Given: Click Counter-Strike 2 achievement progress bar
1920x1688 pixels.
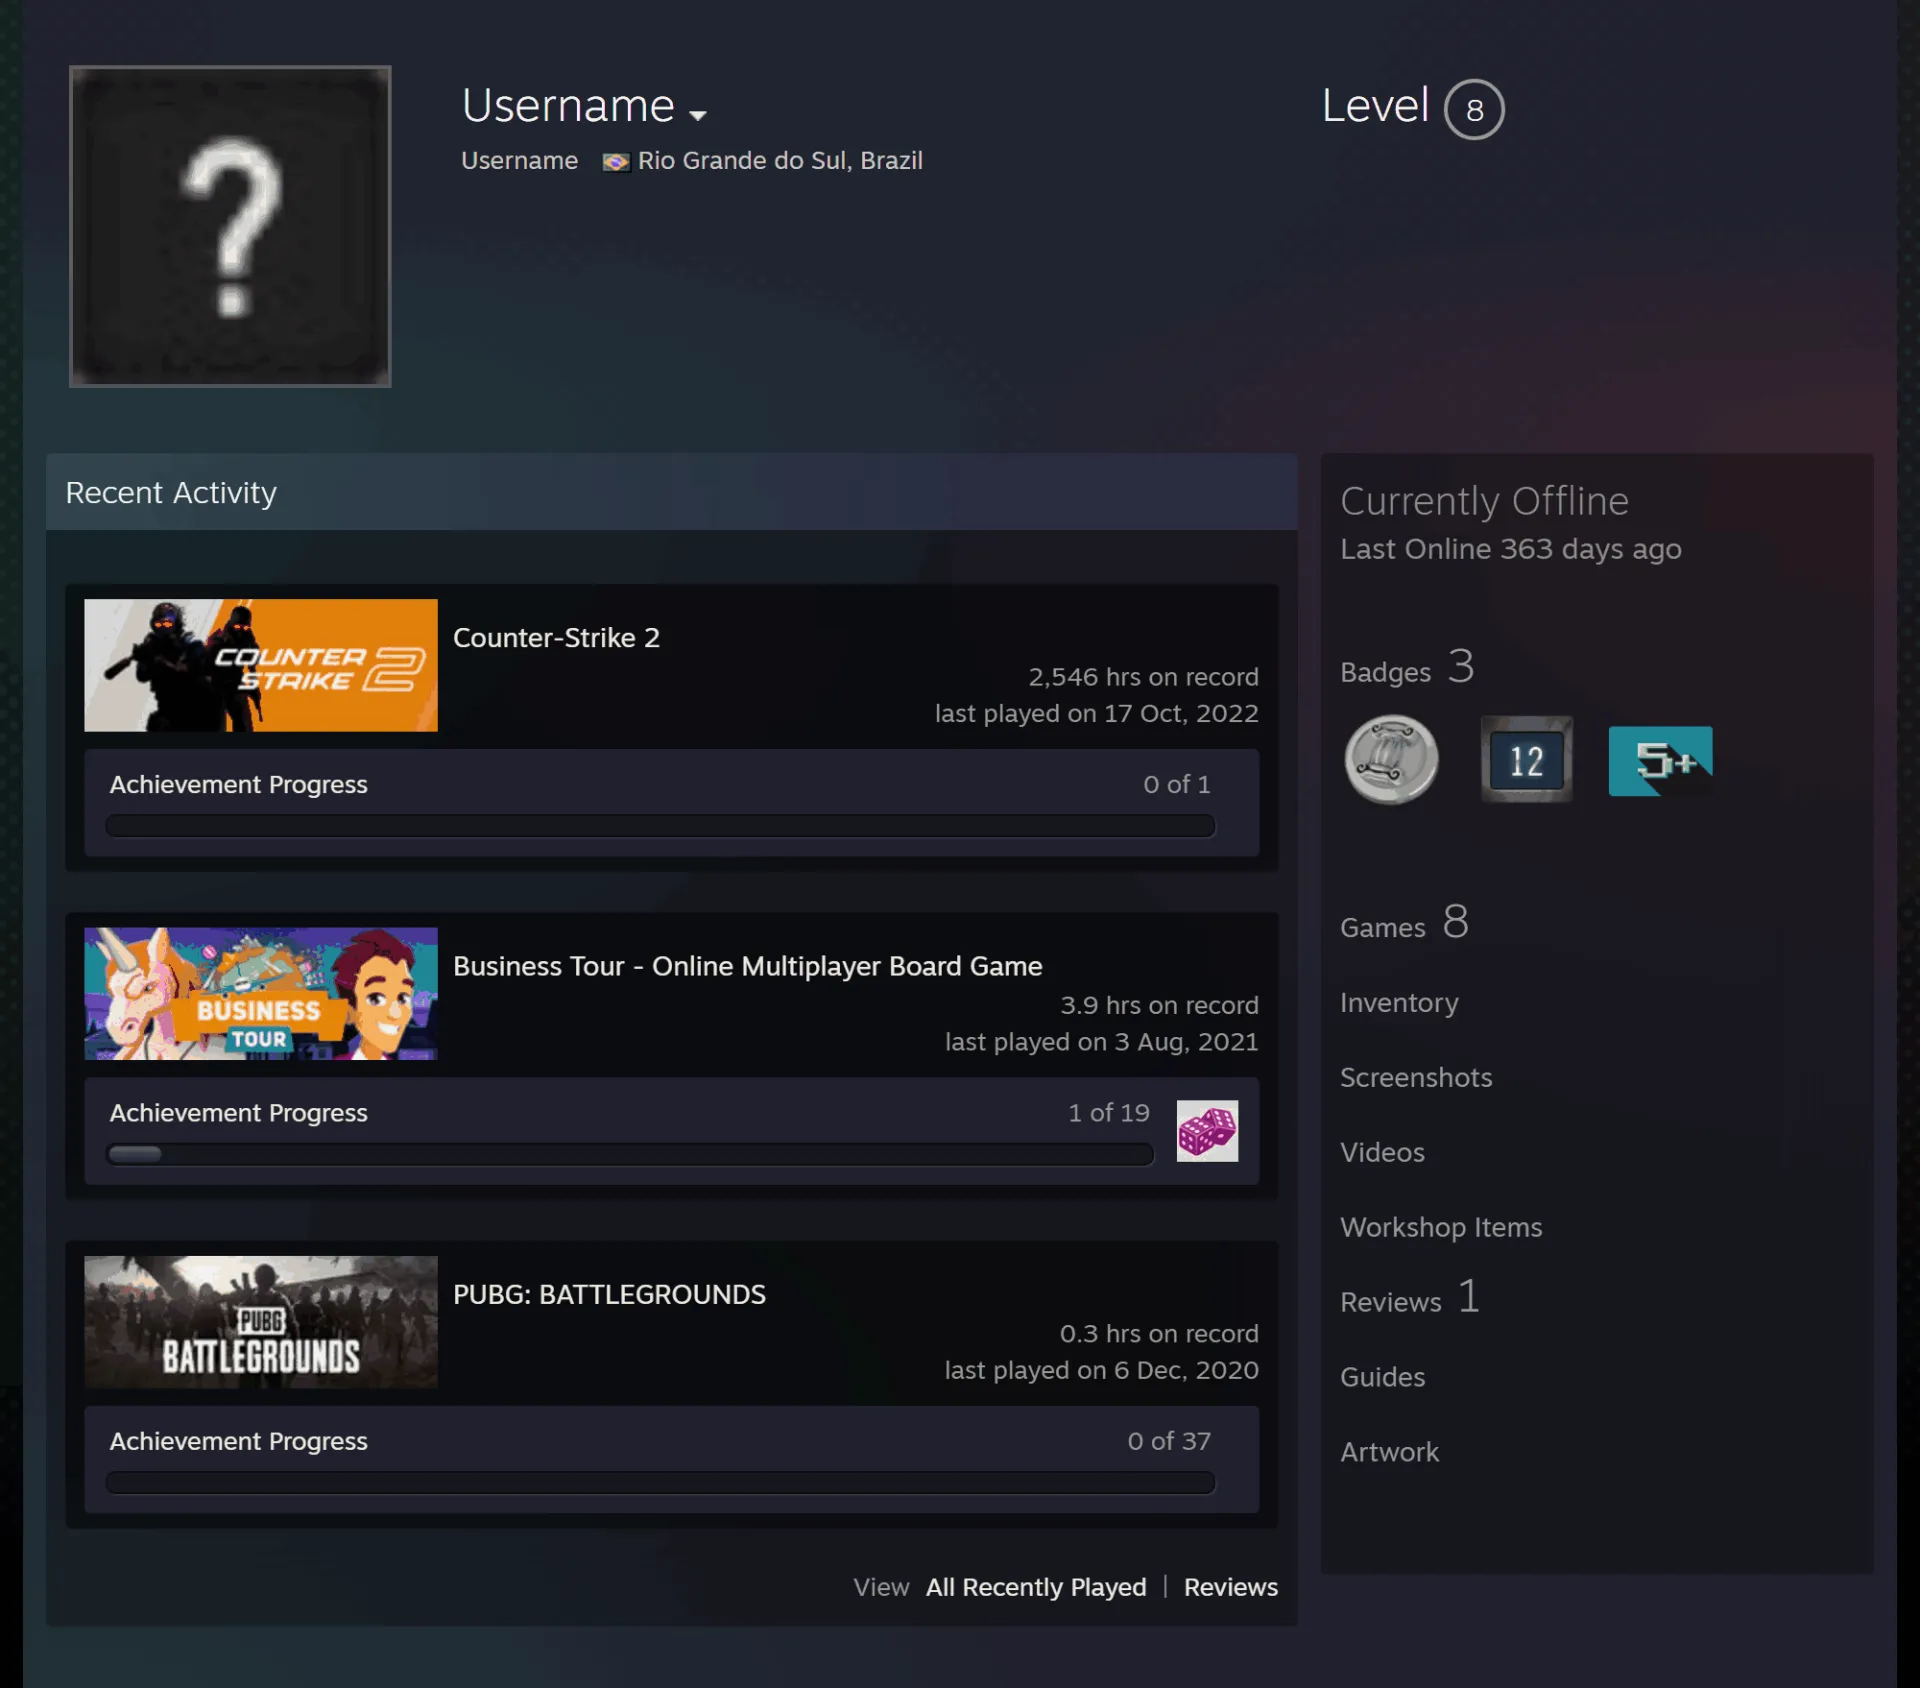Looking at the screenshot, I should tap(660, 826).
